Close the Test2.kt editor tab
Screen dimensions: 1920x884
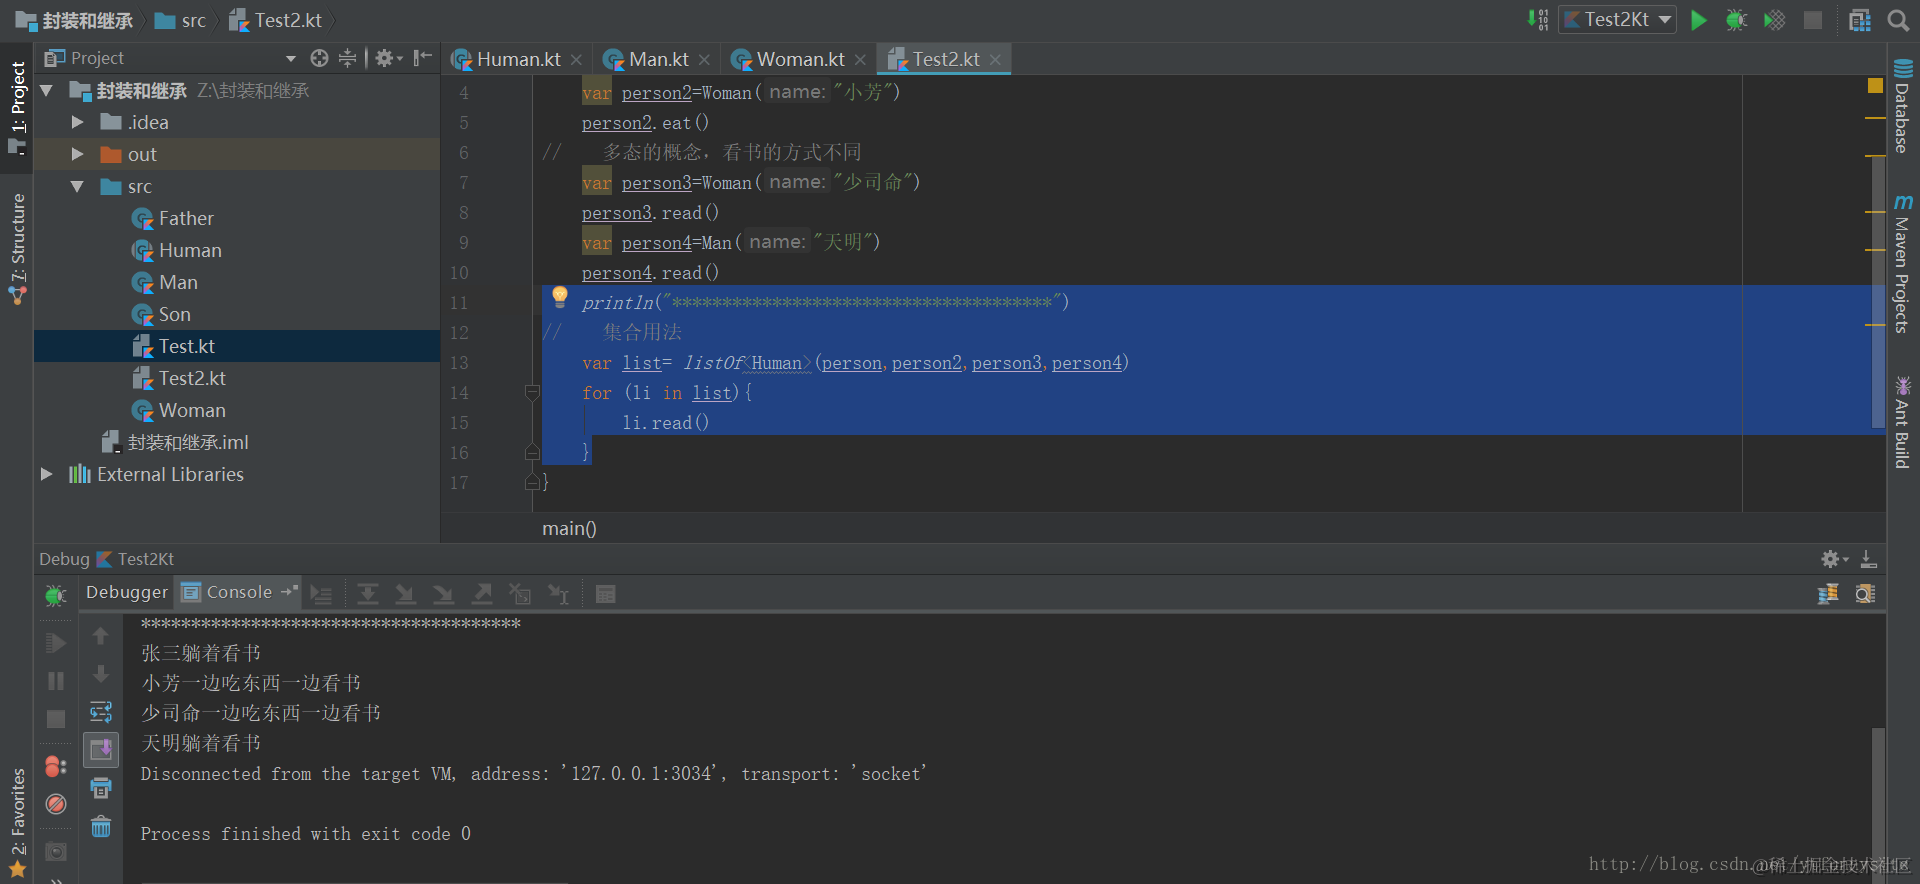coord(995,60)
